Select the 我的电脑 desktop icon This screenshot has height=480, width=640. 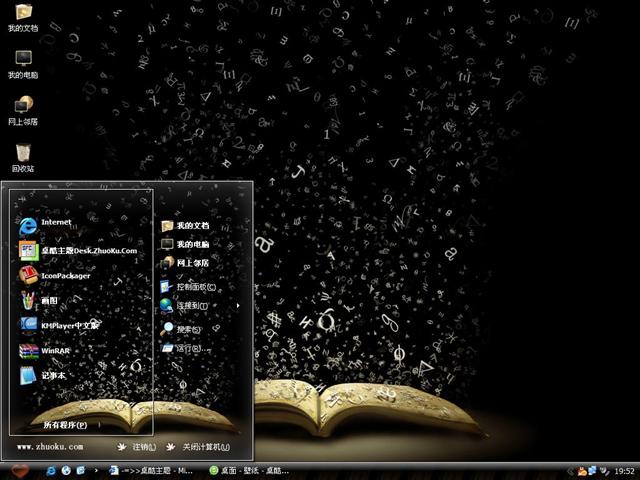tap(23, 64)
